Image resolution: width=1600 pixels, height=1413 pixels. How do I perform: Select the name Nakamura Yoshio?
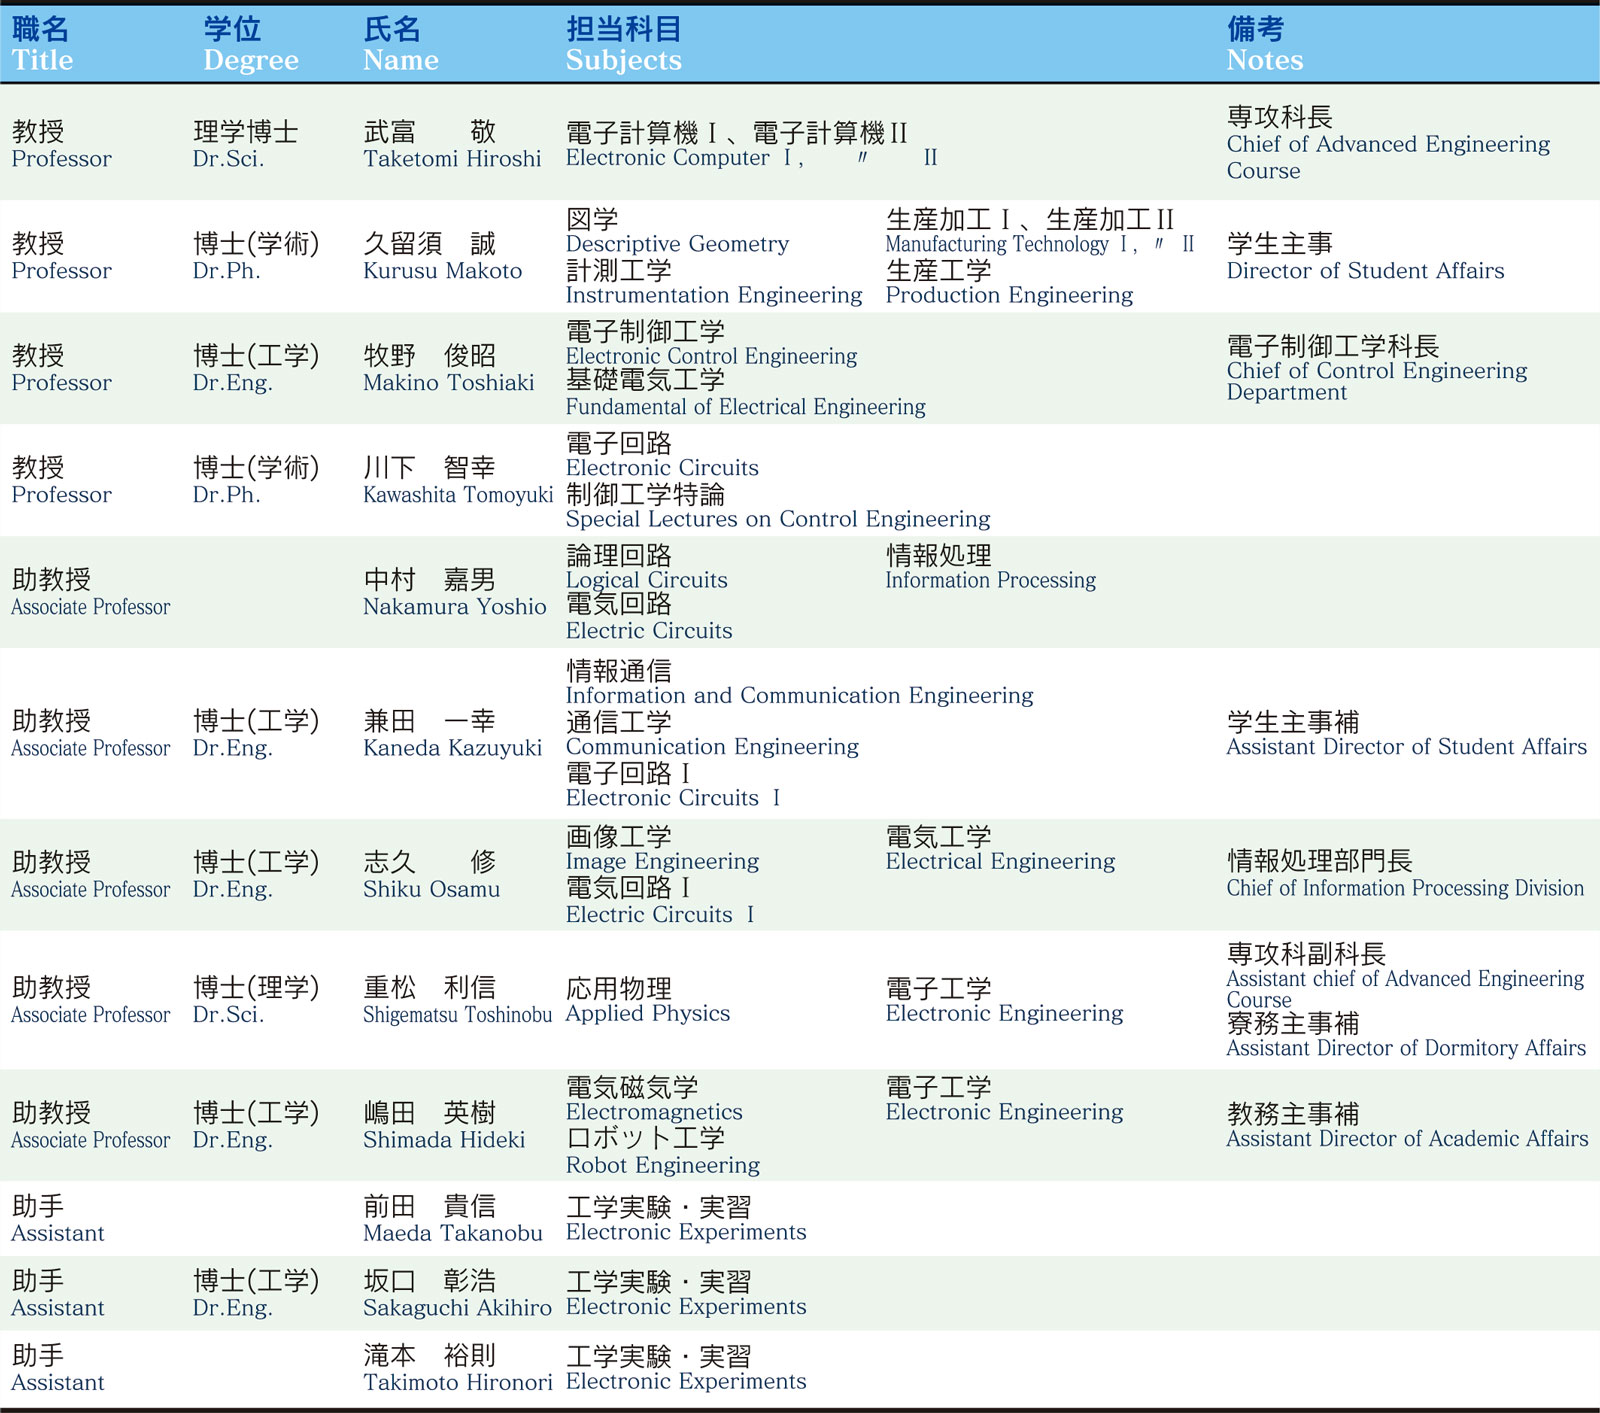click(x=454, y=607)
